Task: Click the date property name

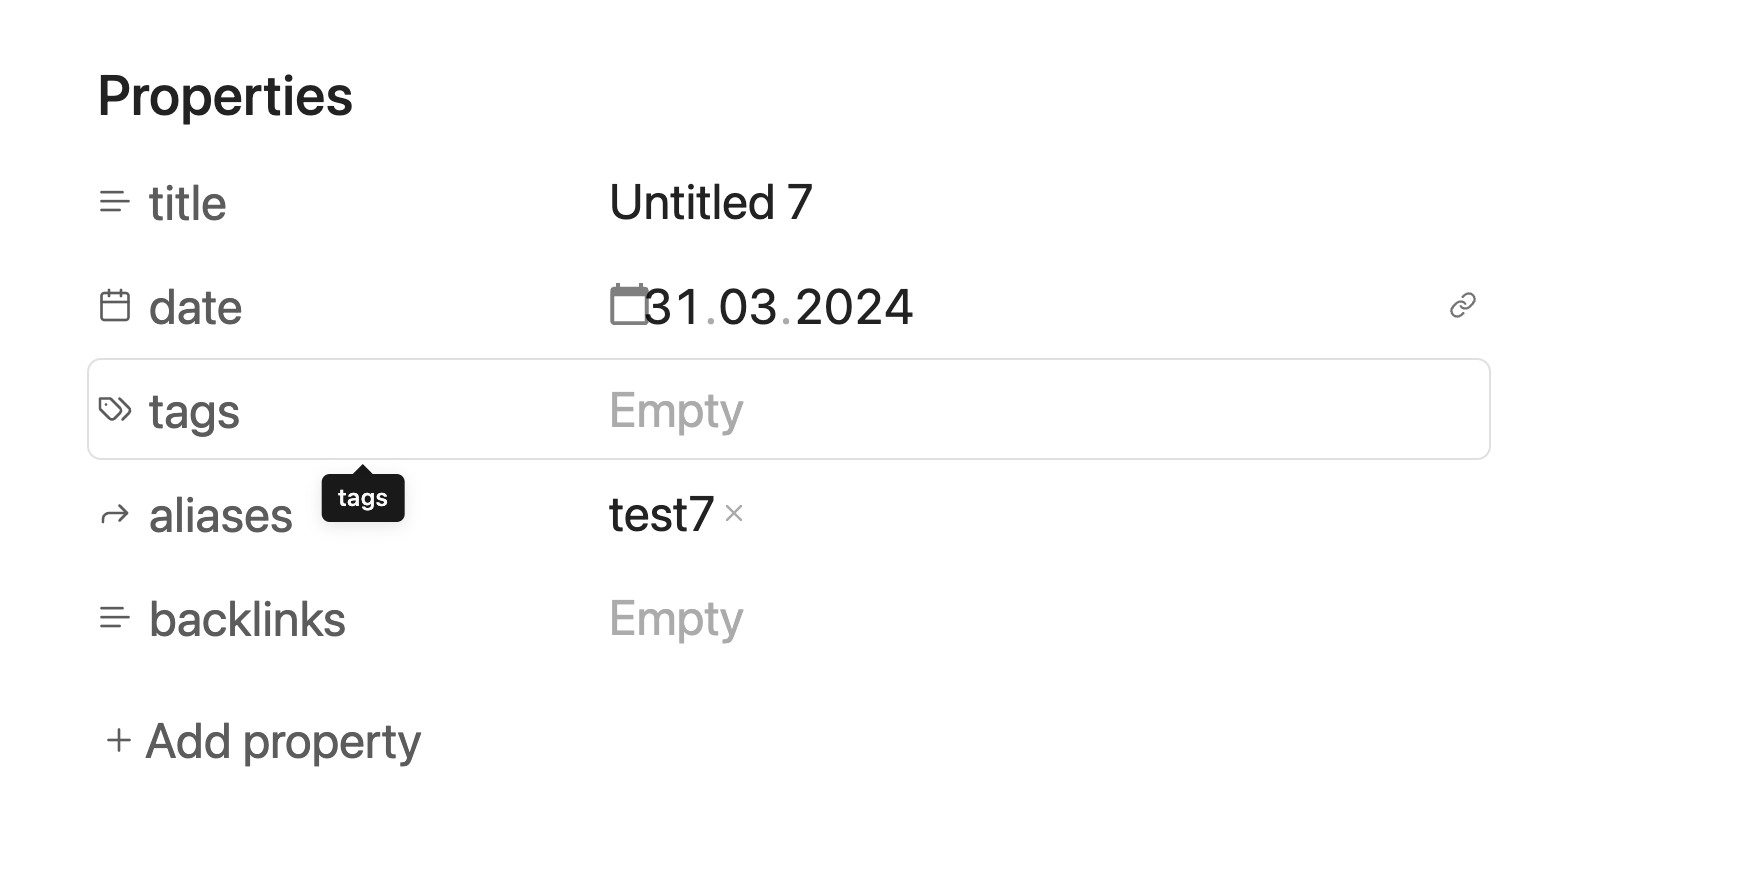Action: 195,307
